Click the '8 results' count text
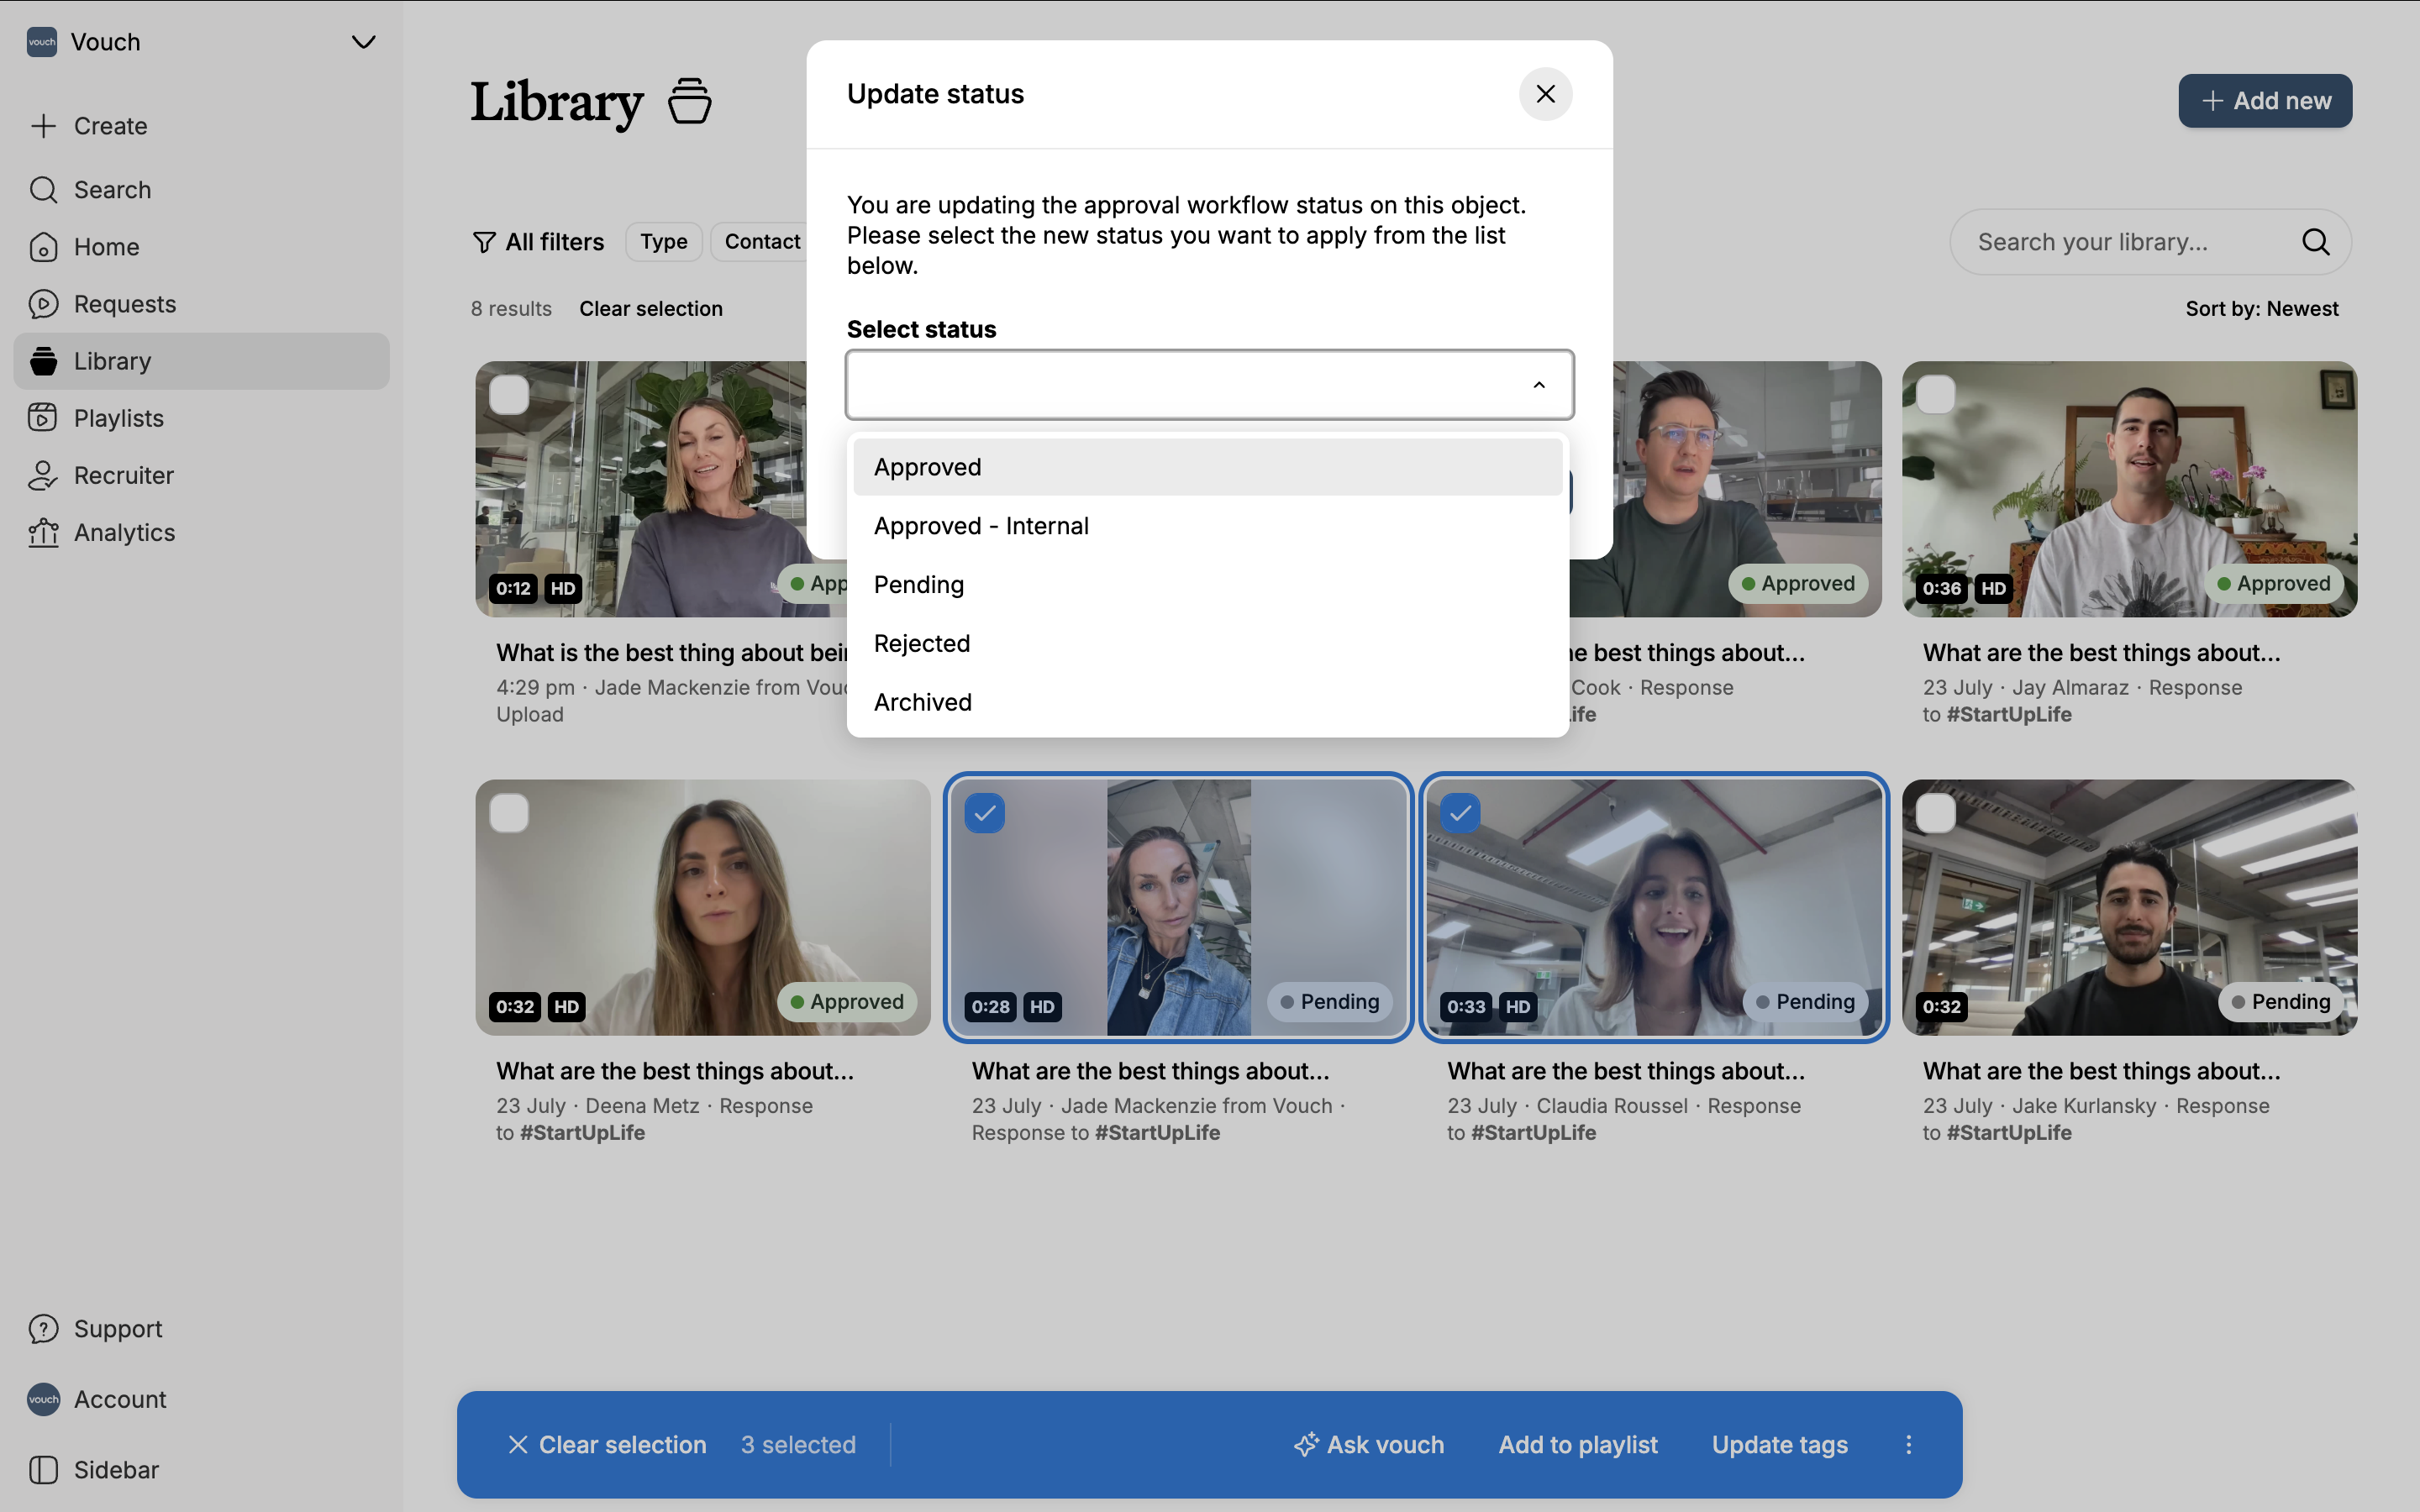The image size is (2420, 1512). 511,309
